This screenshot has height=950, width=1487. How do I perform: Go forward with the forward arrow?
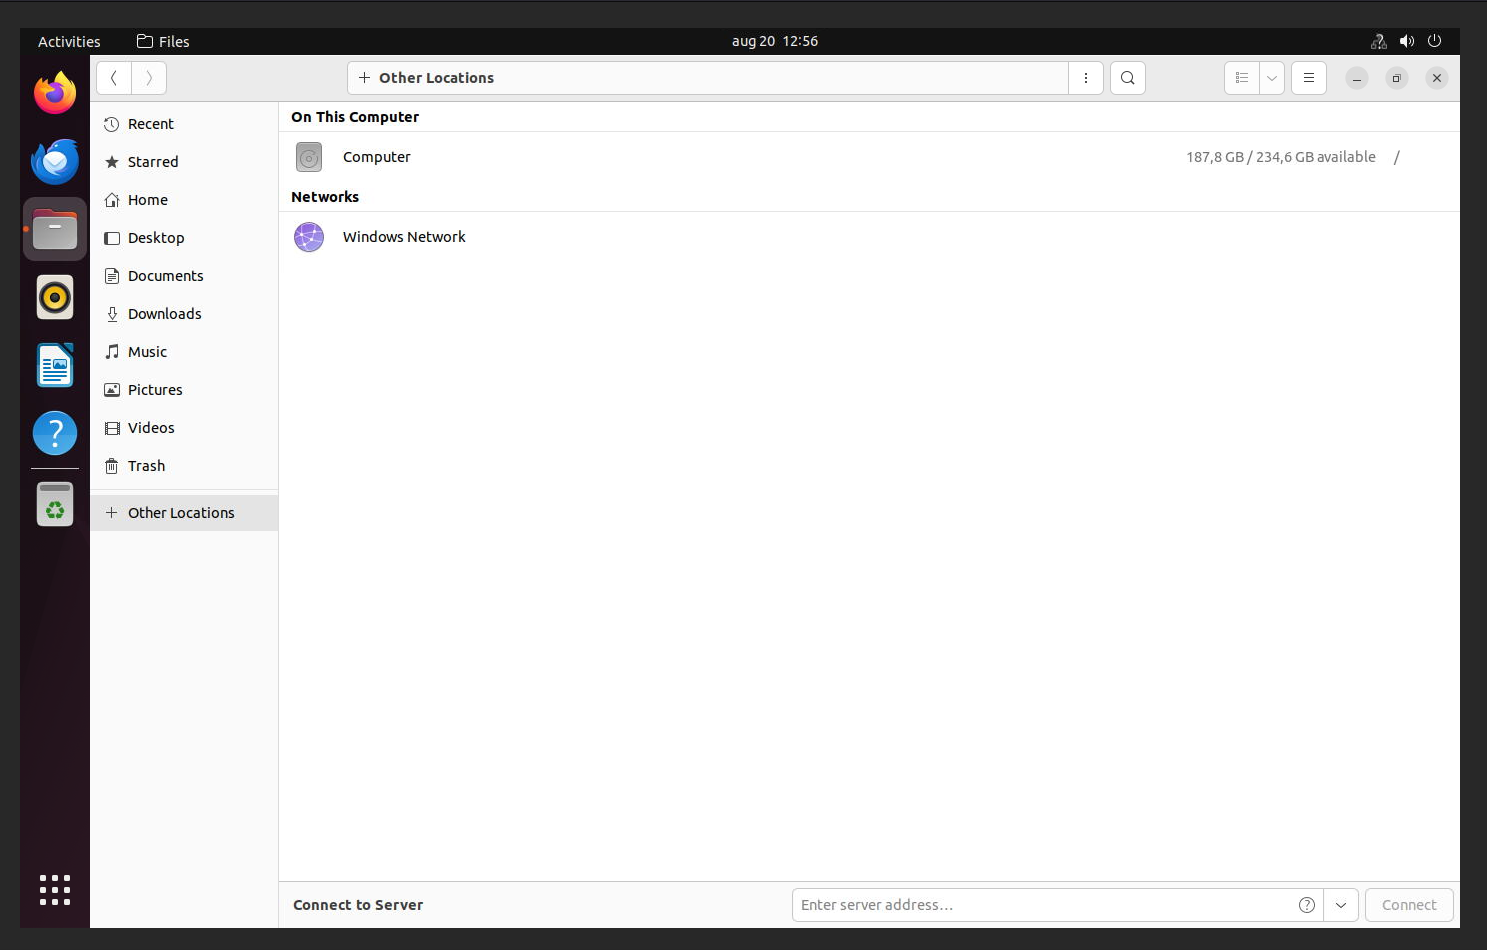pyautogui.click(x=149, y=78)
